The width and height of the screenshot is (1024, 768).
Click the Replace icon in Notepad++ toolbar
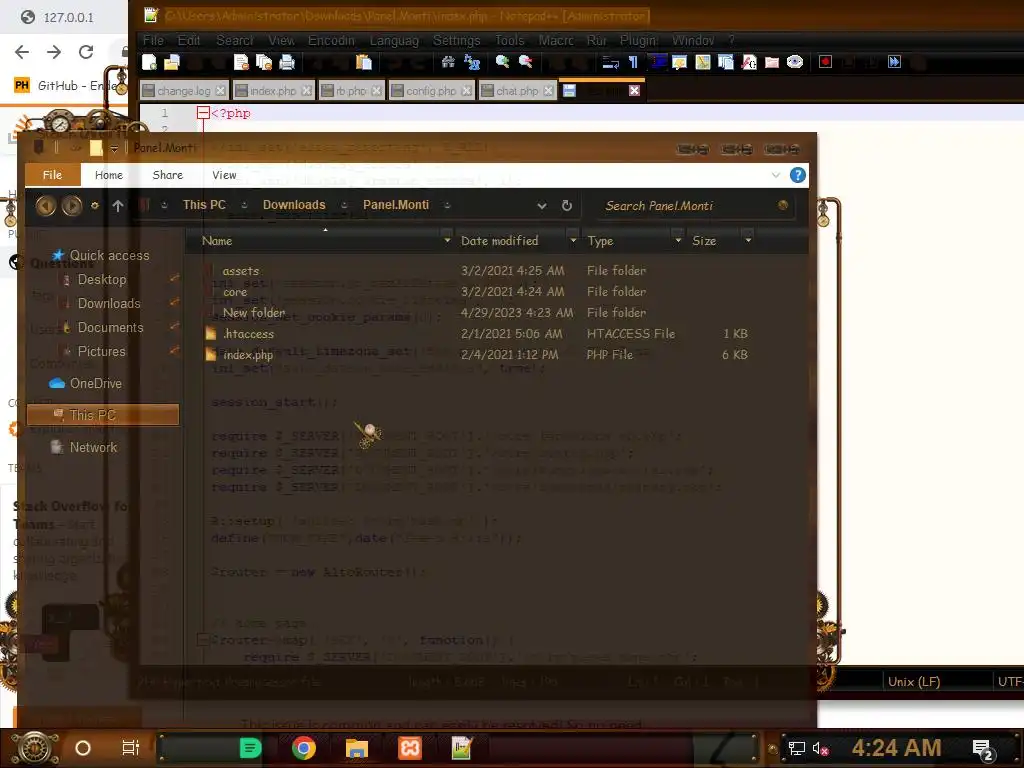point(472,62)
